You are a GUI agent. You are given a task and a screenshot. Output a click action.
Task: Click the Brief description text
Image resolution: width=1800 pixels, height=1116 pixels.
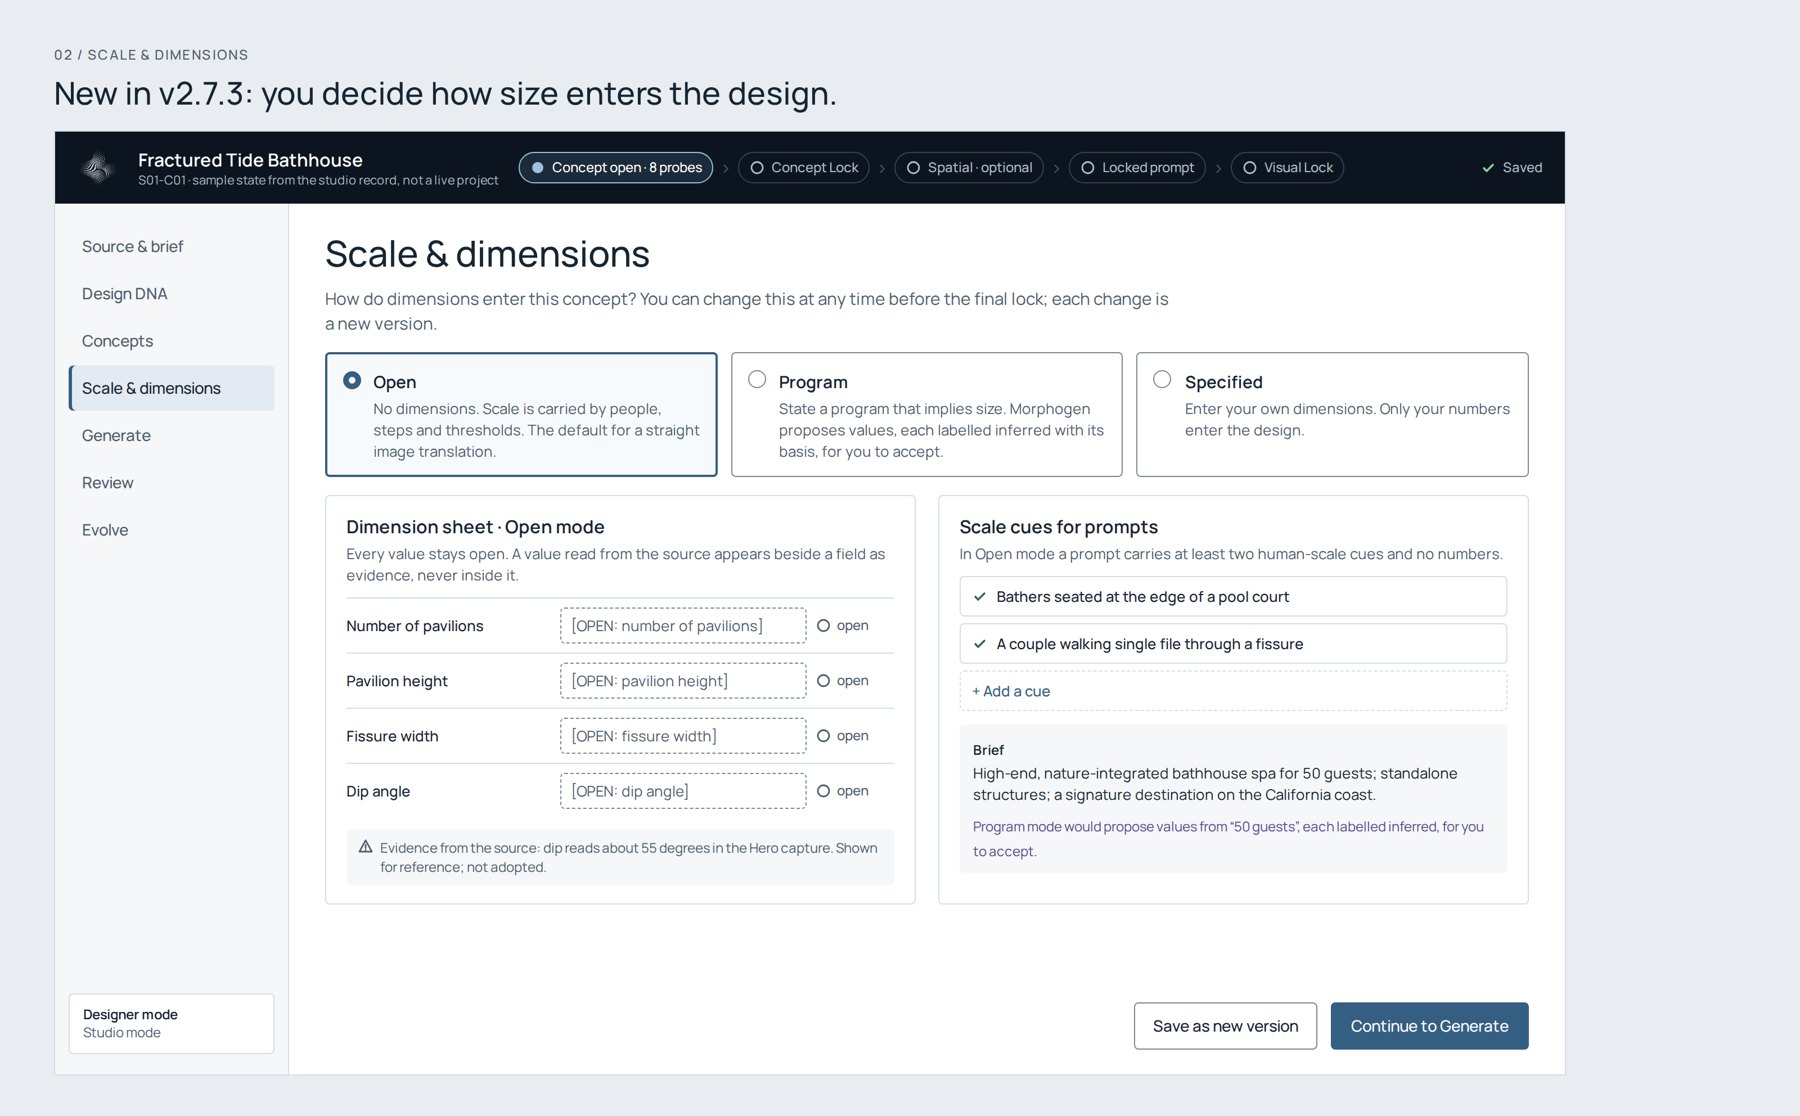coord(1215,784)
